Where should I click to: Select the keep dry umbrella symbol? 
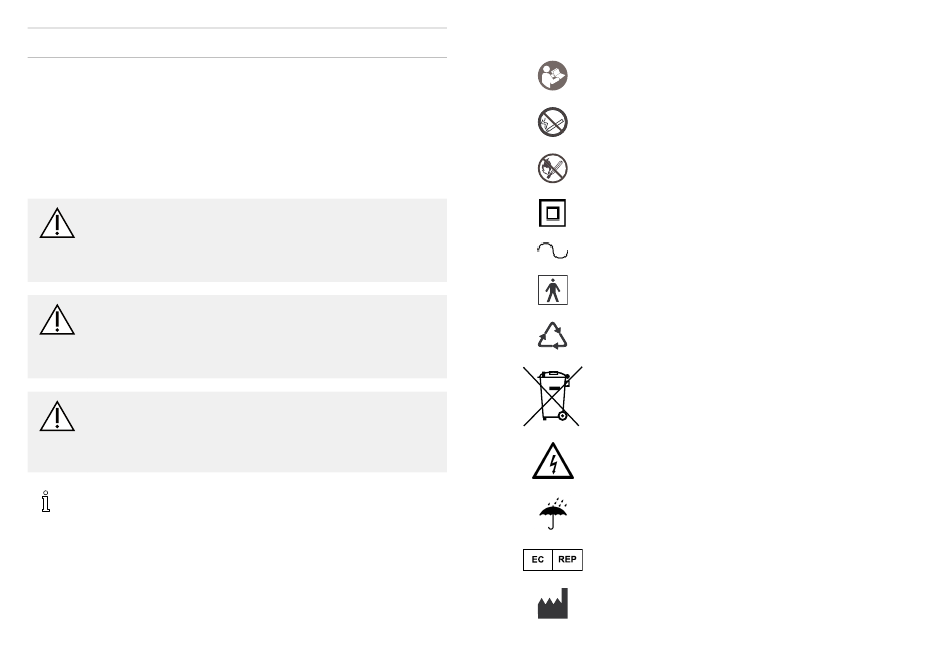coord(553,514)
